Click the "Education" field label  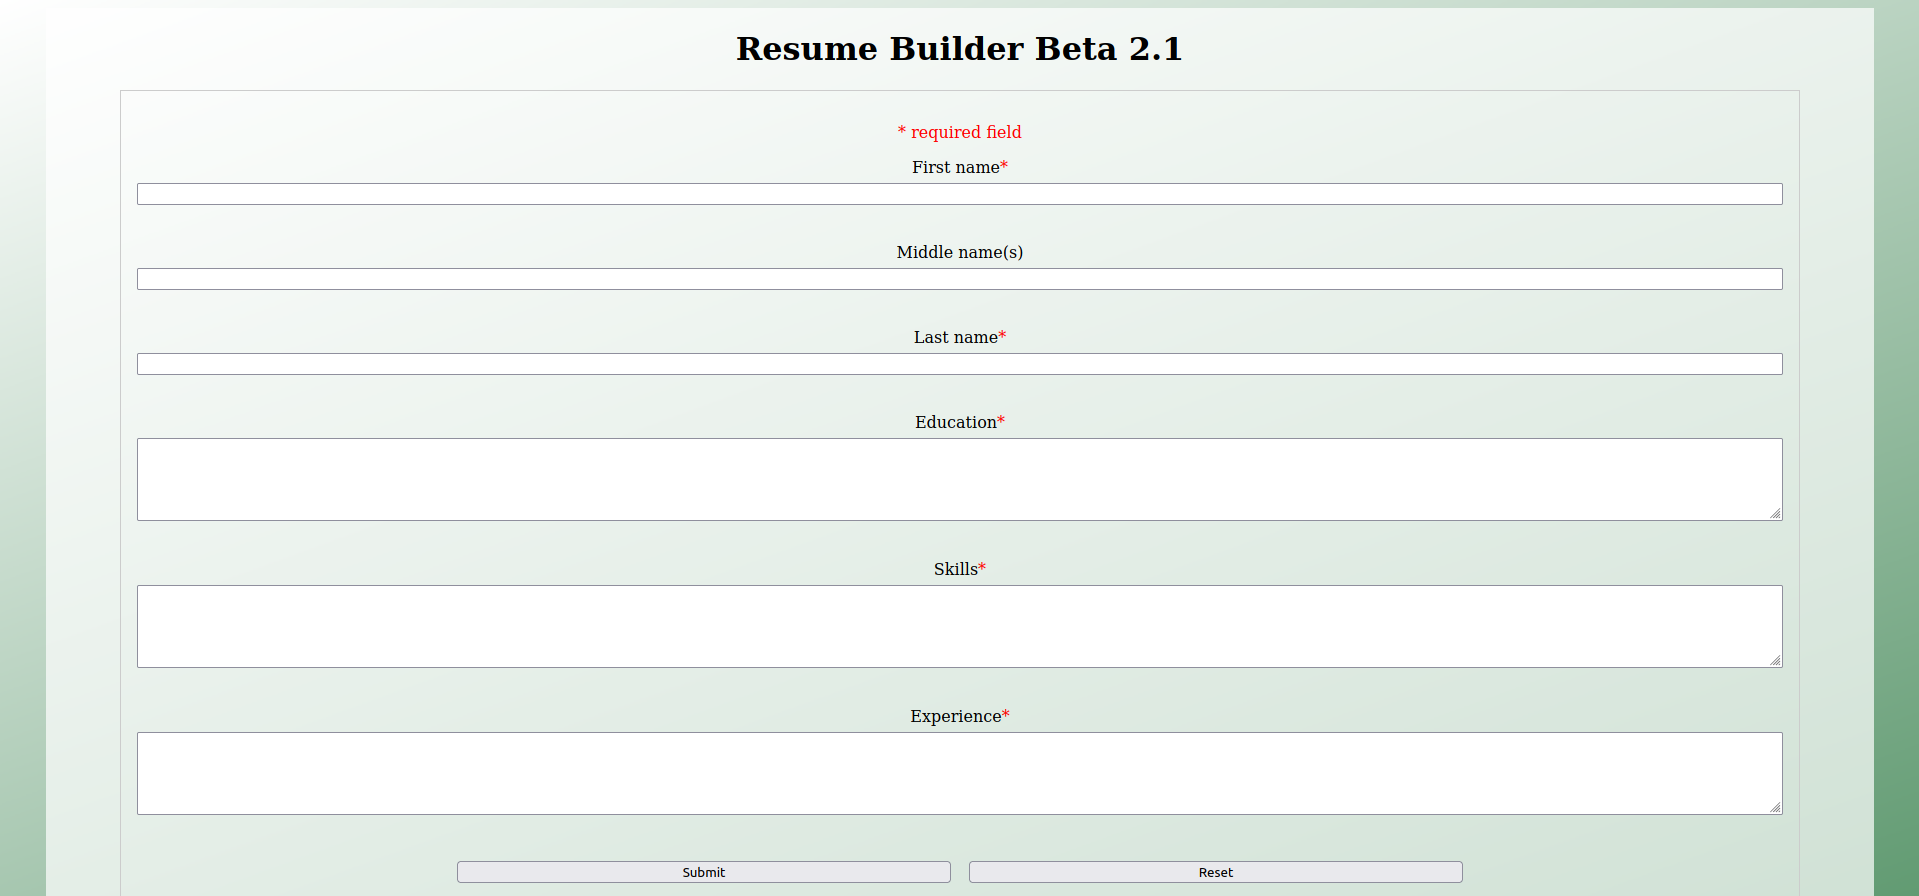point(955,422)
